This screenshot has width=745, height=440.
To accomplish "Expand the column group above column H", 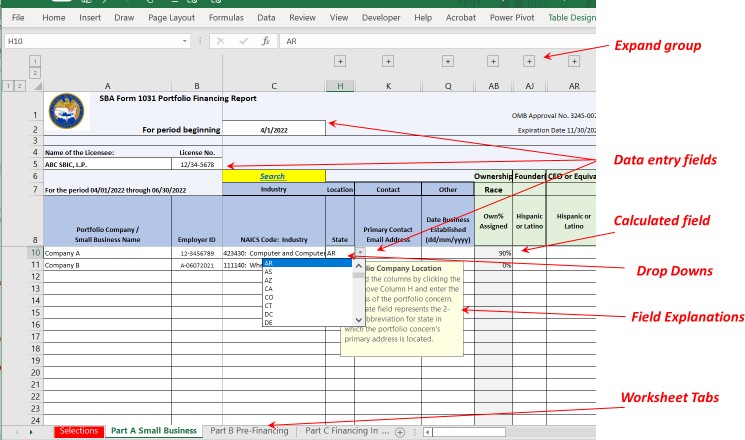I will coord(340,61).
